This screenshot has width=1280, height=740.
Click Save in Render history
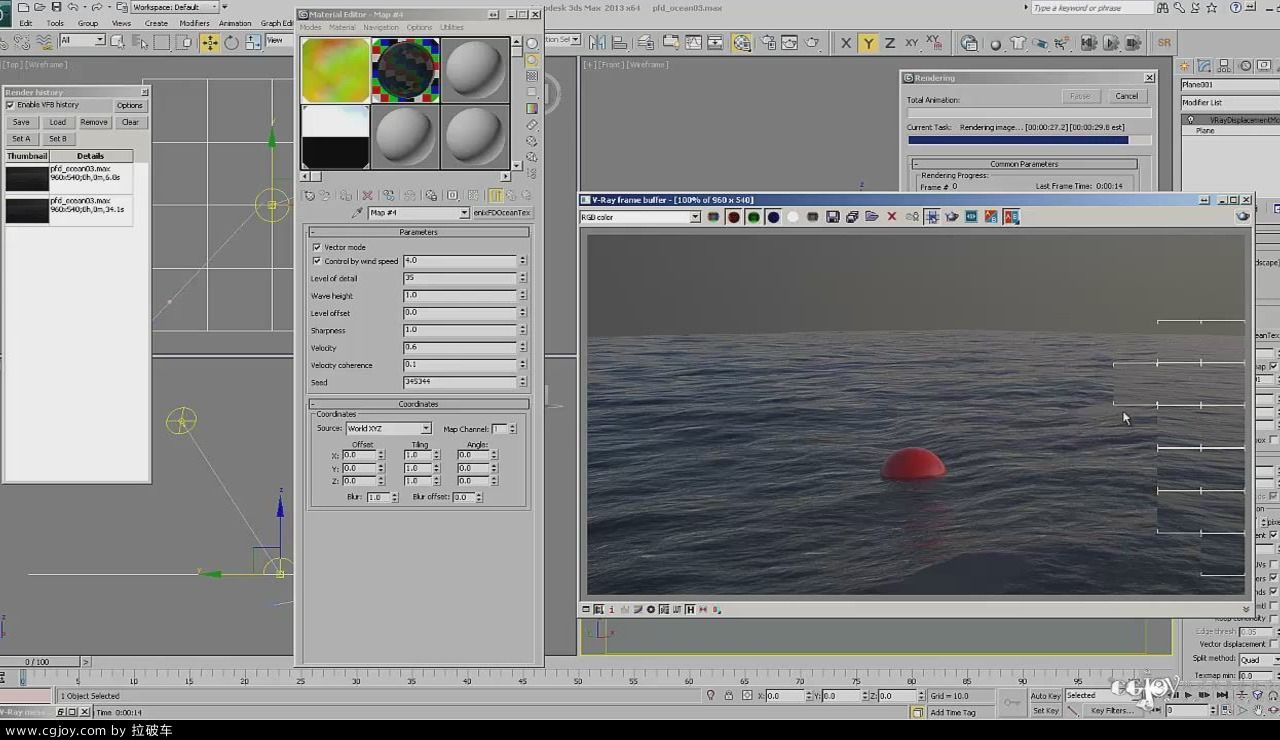click(x=21, y=122)
